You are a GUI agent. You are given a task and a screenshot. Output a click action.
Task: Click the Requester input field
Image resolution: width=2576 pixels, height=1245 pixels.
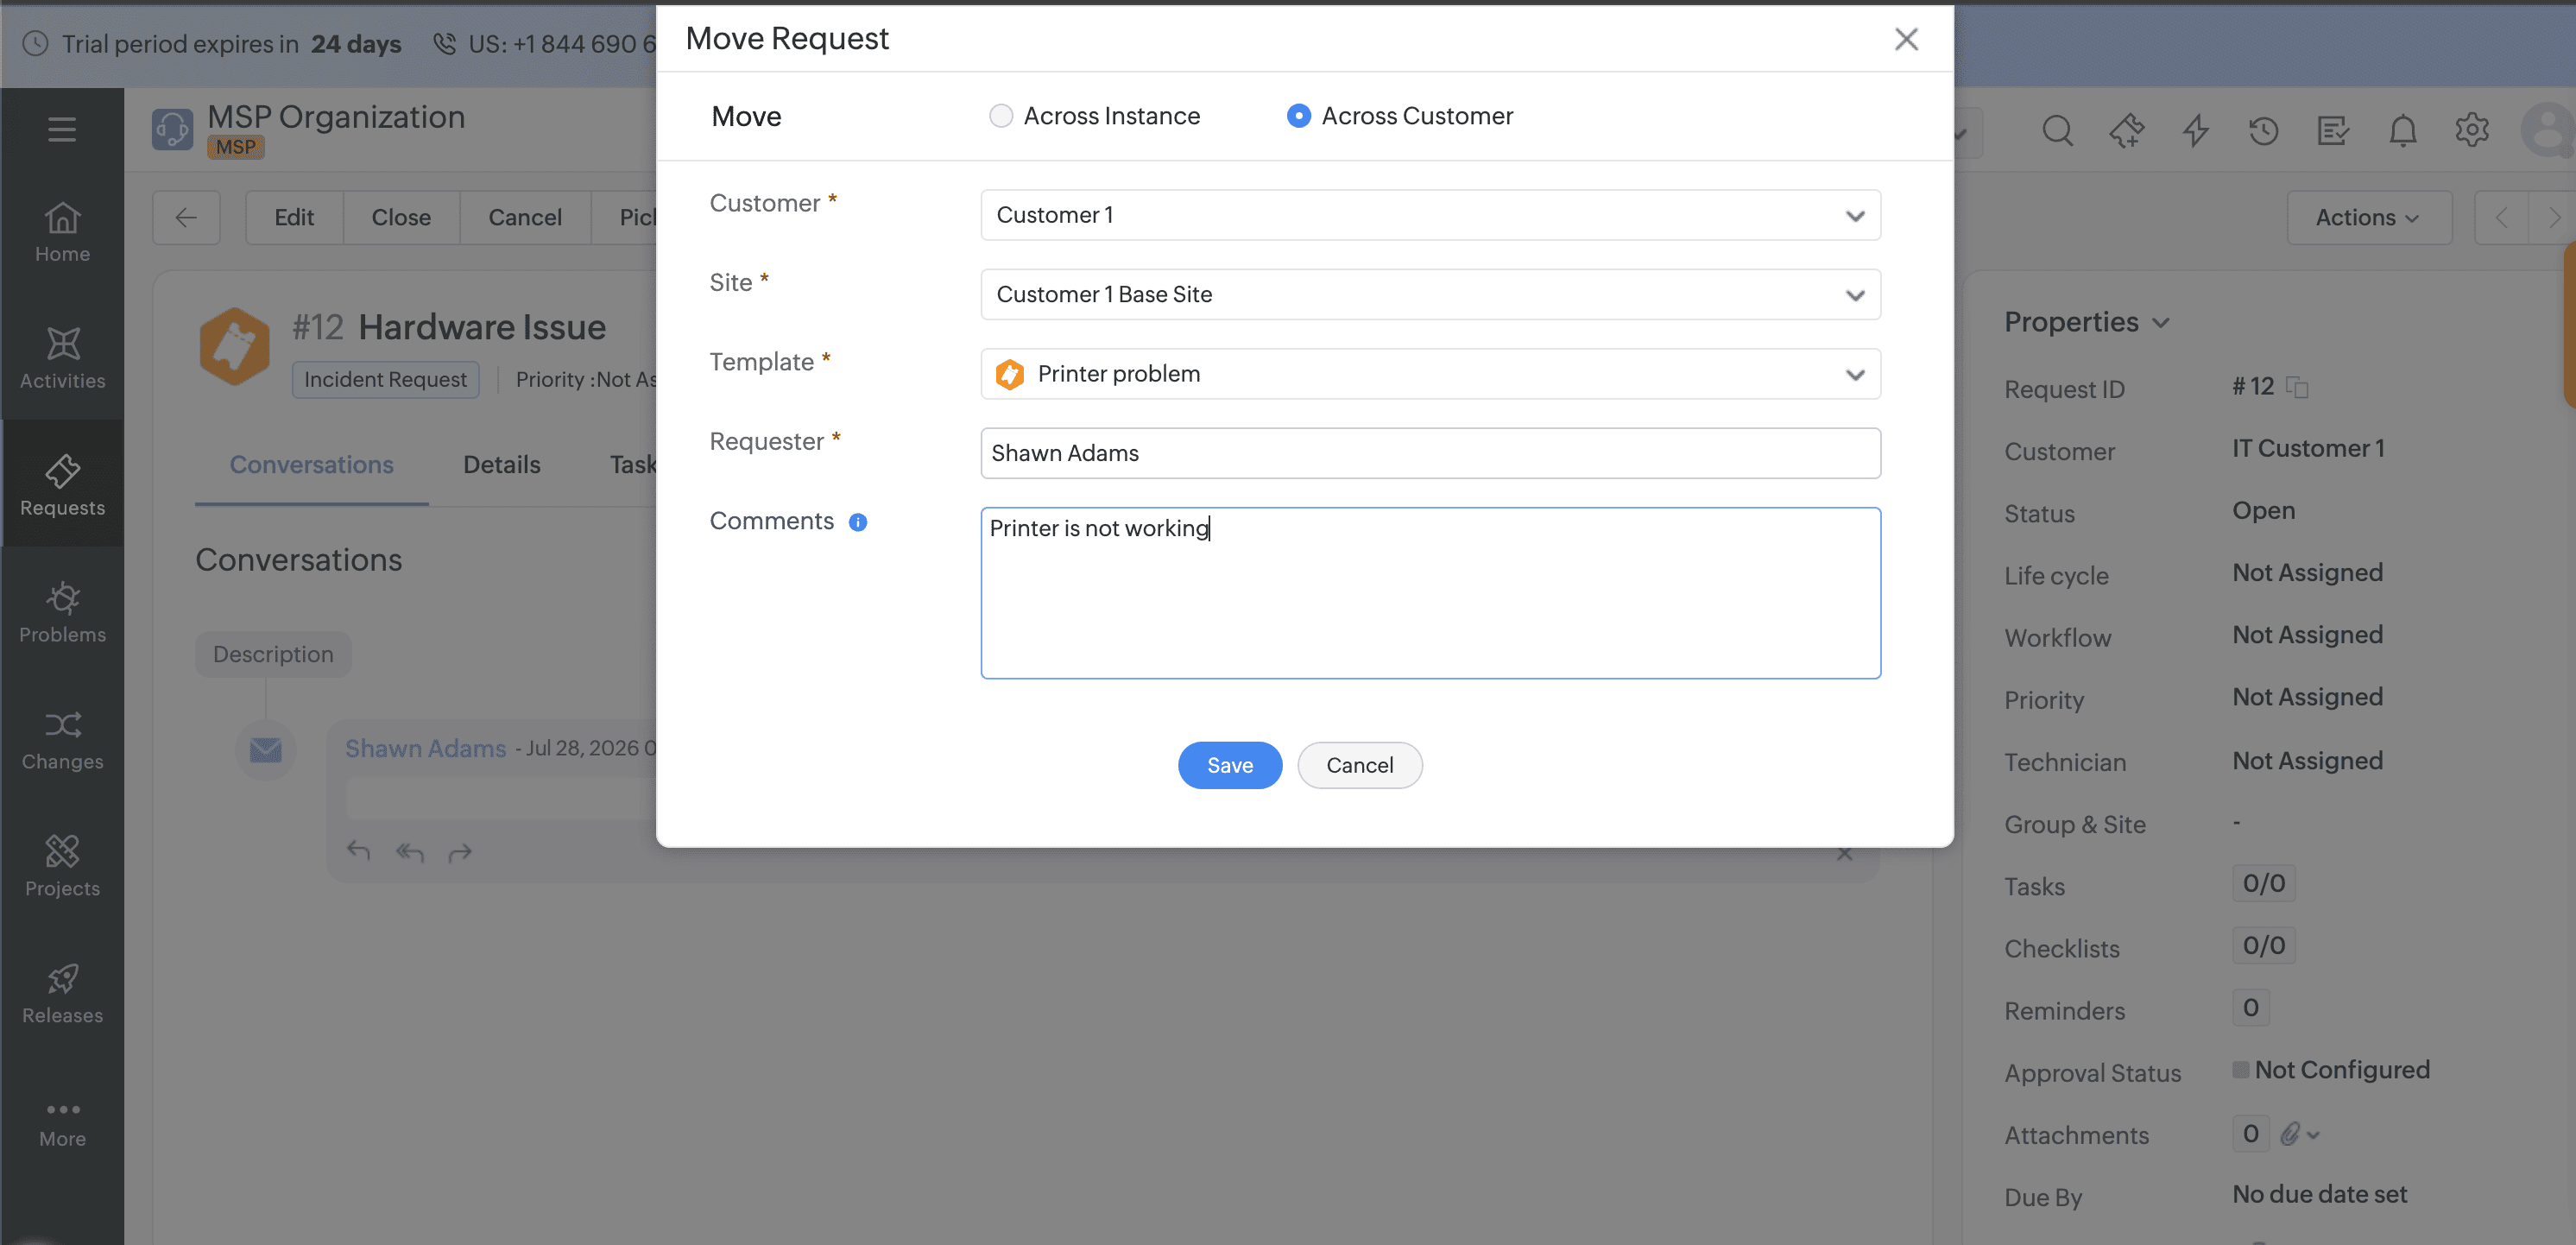click(1430, 453)
